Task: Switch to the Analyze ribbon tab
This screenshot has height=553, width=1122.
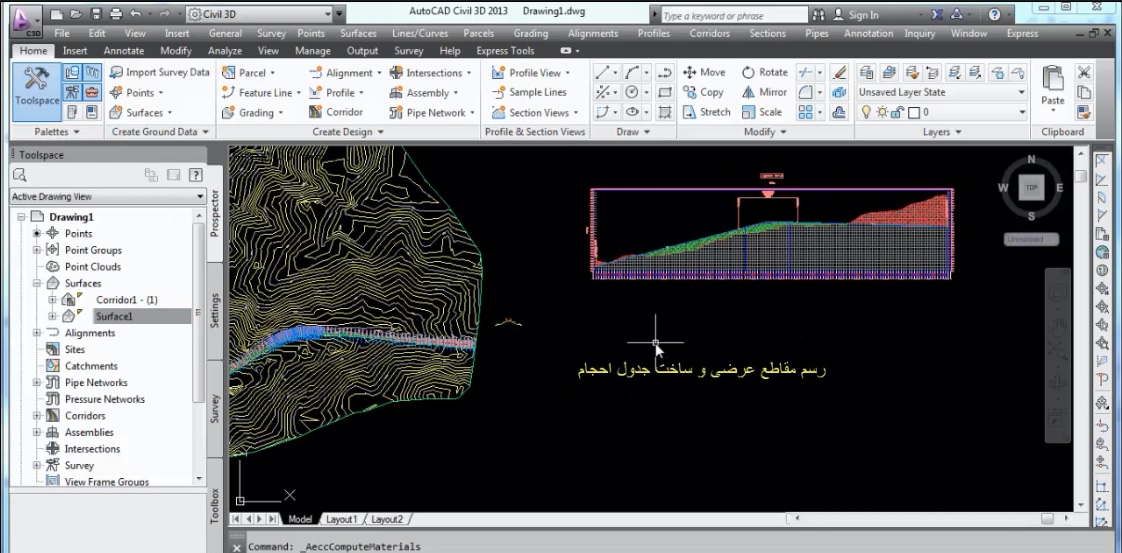Action: point(225,51)
